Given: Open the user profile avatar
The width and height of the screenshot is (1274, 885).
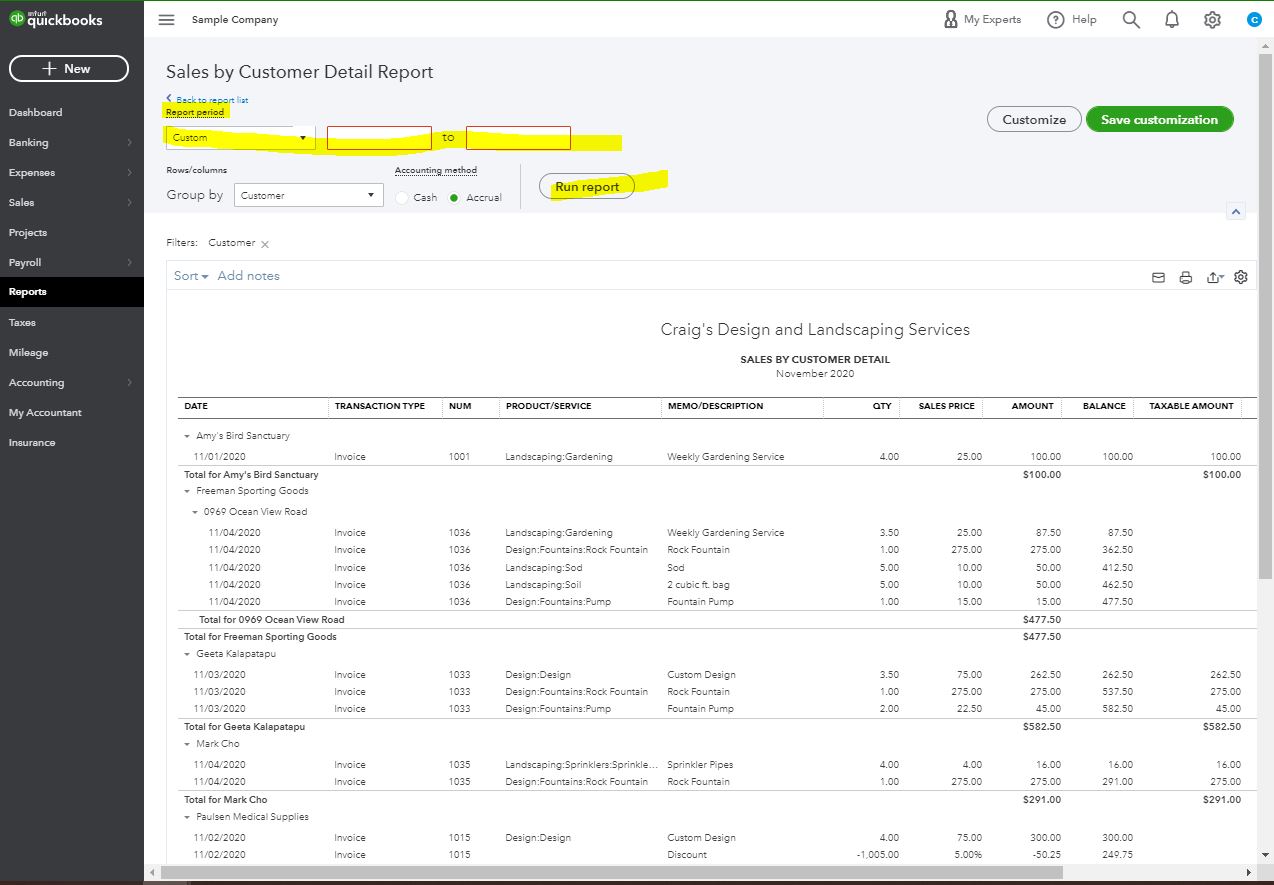Looking at the screenshot, I should [1254, 19].
